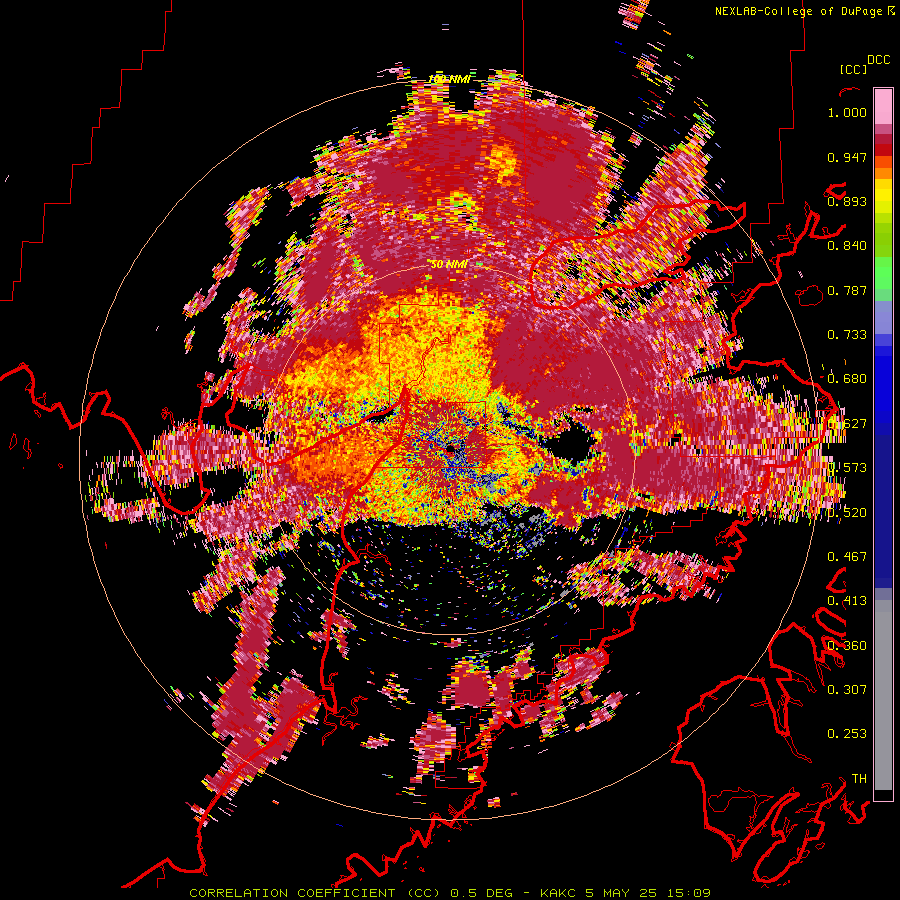This screenshot has width=900, height=900.
Task: Select the 0.893 scale value
Action: (847, 201)
